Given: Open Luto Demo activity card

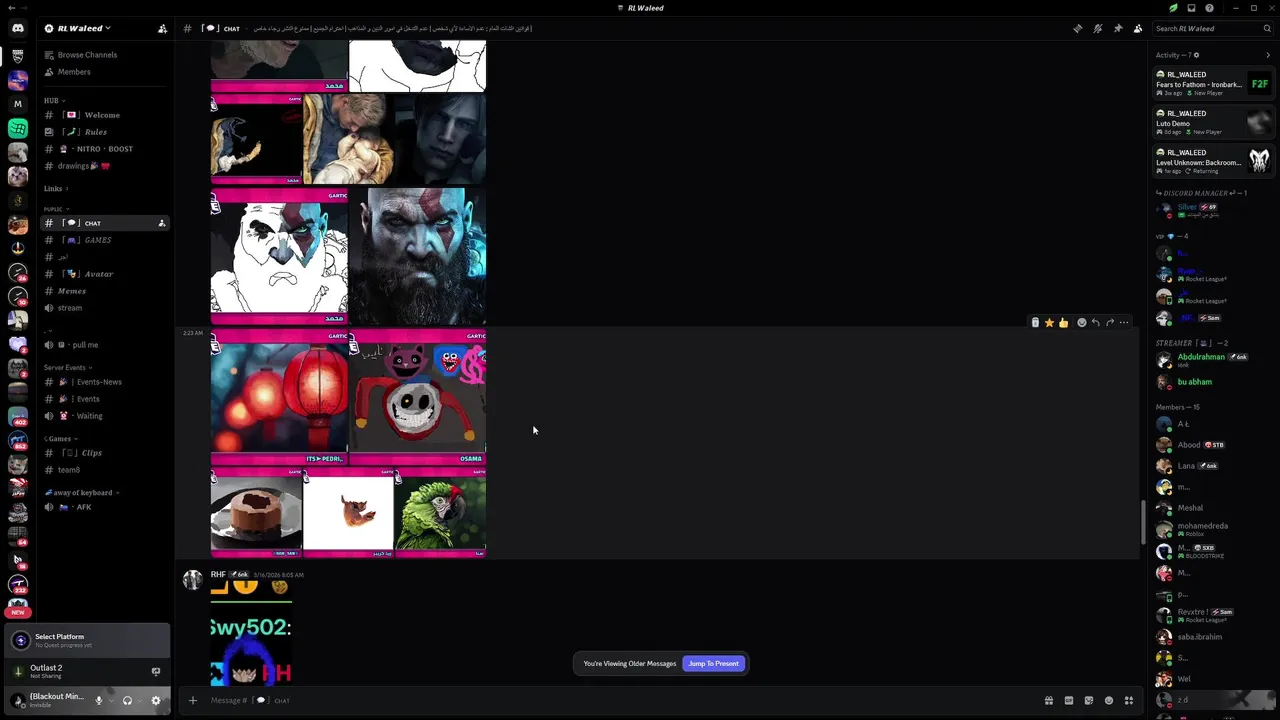Looking at the screenshot, I should point(1212,123).
